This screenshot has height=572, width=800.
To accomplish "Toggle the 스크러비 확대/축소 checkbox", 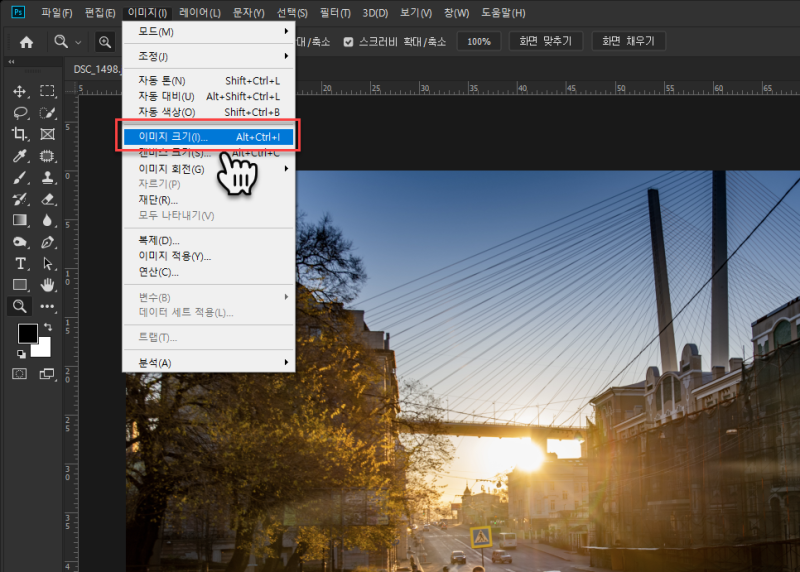I will click(348, 42).
